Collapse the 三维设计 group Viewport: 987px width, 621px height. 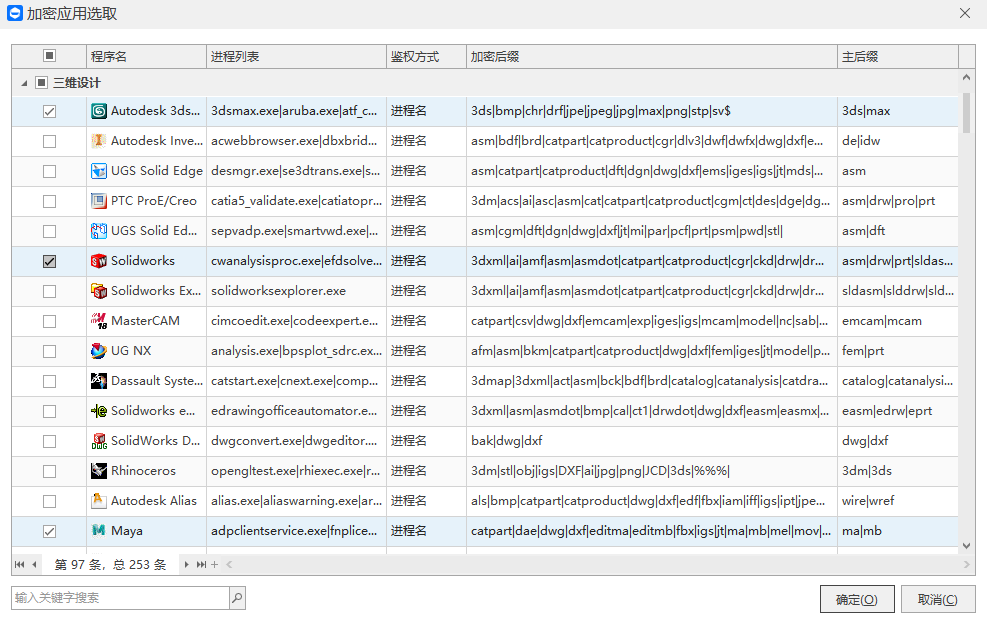(x=25, y=83)
